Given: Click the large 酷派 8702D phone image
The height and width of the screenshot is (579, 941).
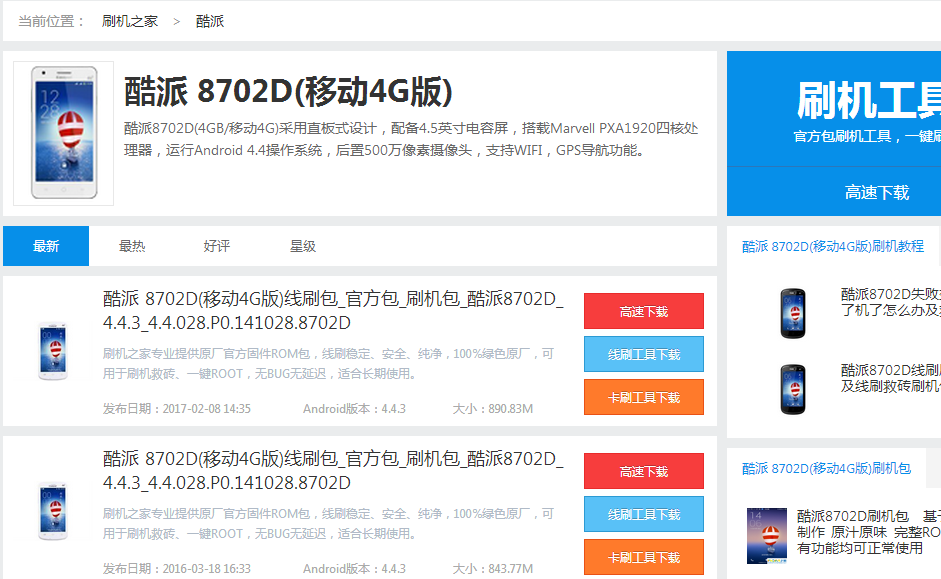Looking at the screenshot, I should pos(64,133).
